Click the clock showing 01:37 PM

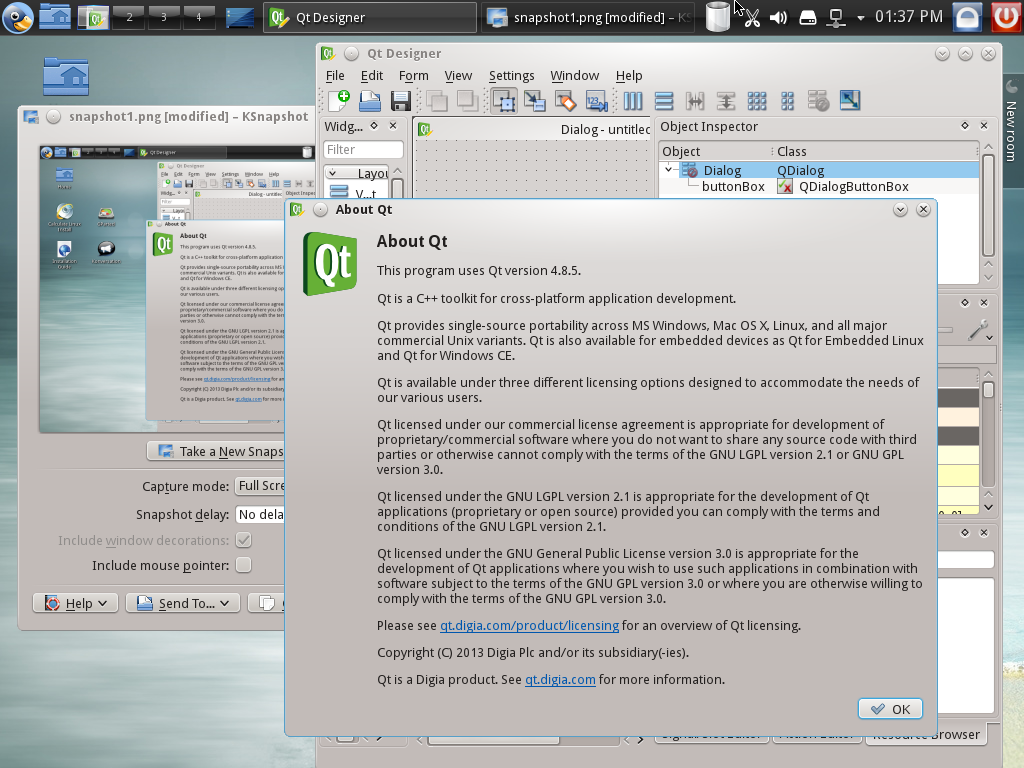point(908,17)
